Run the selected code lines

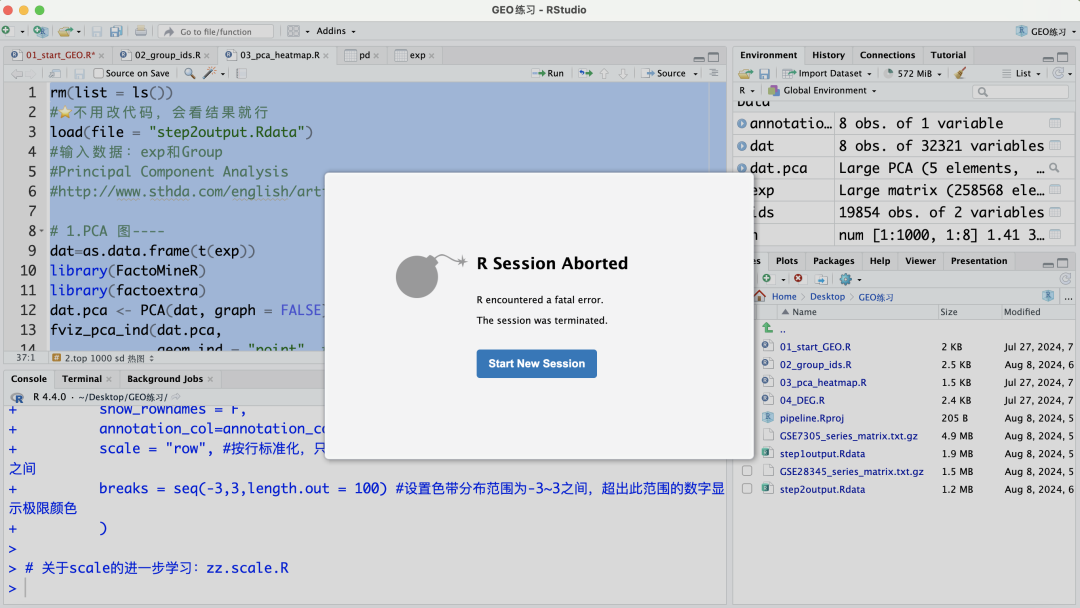tap(548, 73)
